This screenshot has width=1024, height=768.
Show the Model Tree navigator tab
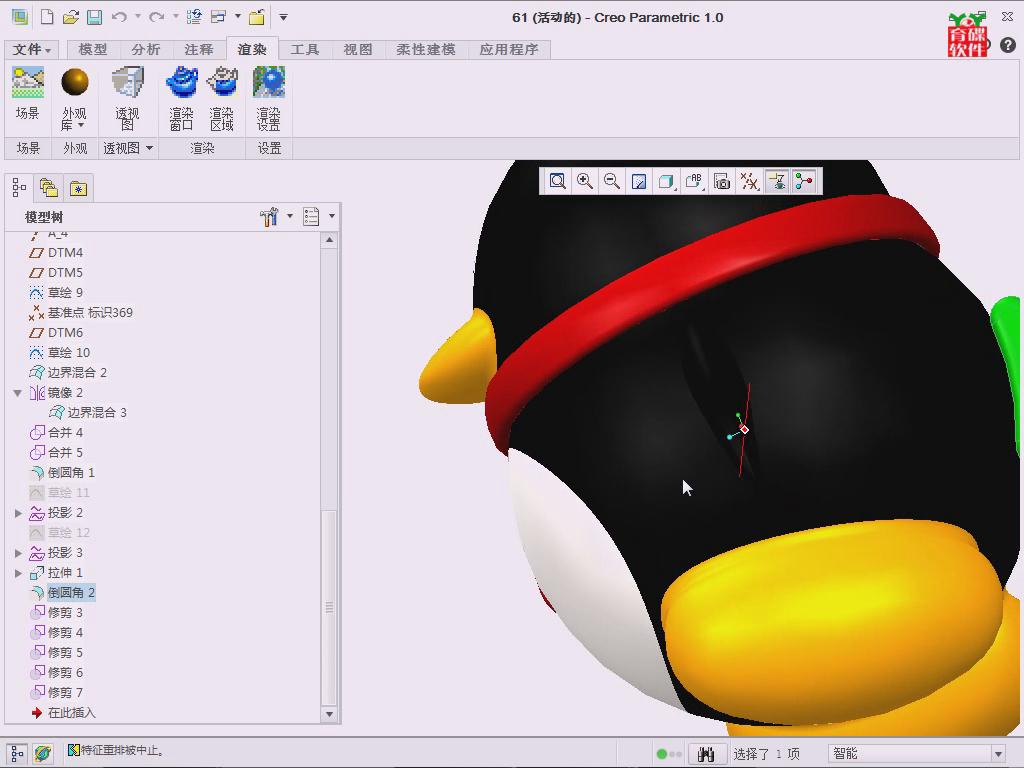pos(19,188)
